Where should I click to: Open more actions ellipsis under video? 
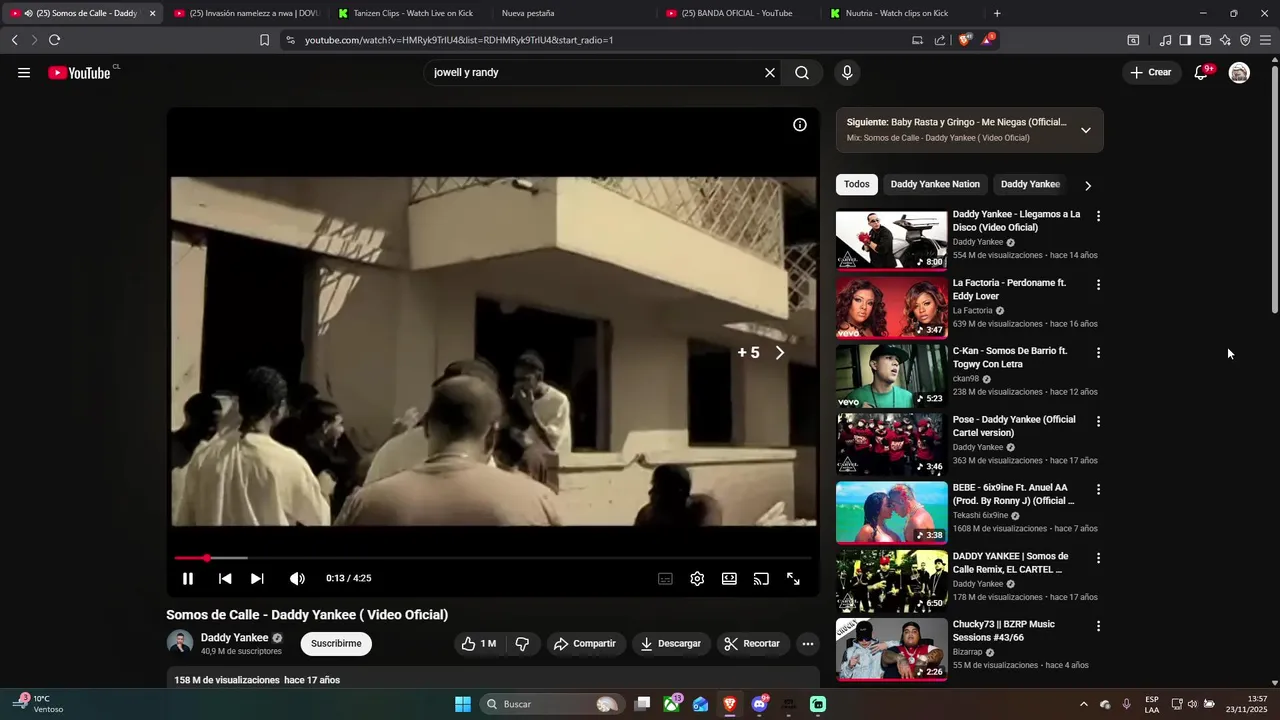(x=808, y=644)
